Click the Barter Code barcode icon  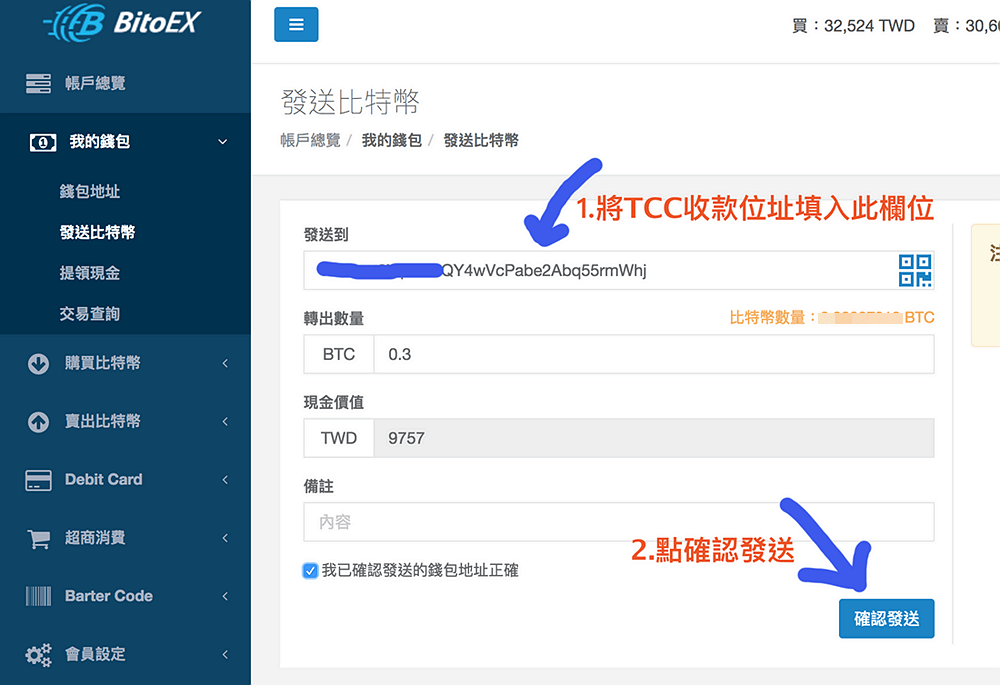(38, 596)
